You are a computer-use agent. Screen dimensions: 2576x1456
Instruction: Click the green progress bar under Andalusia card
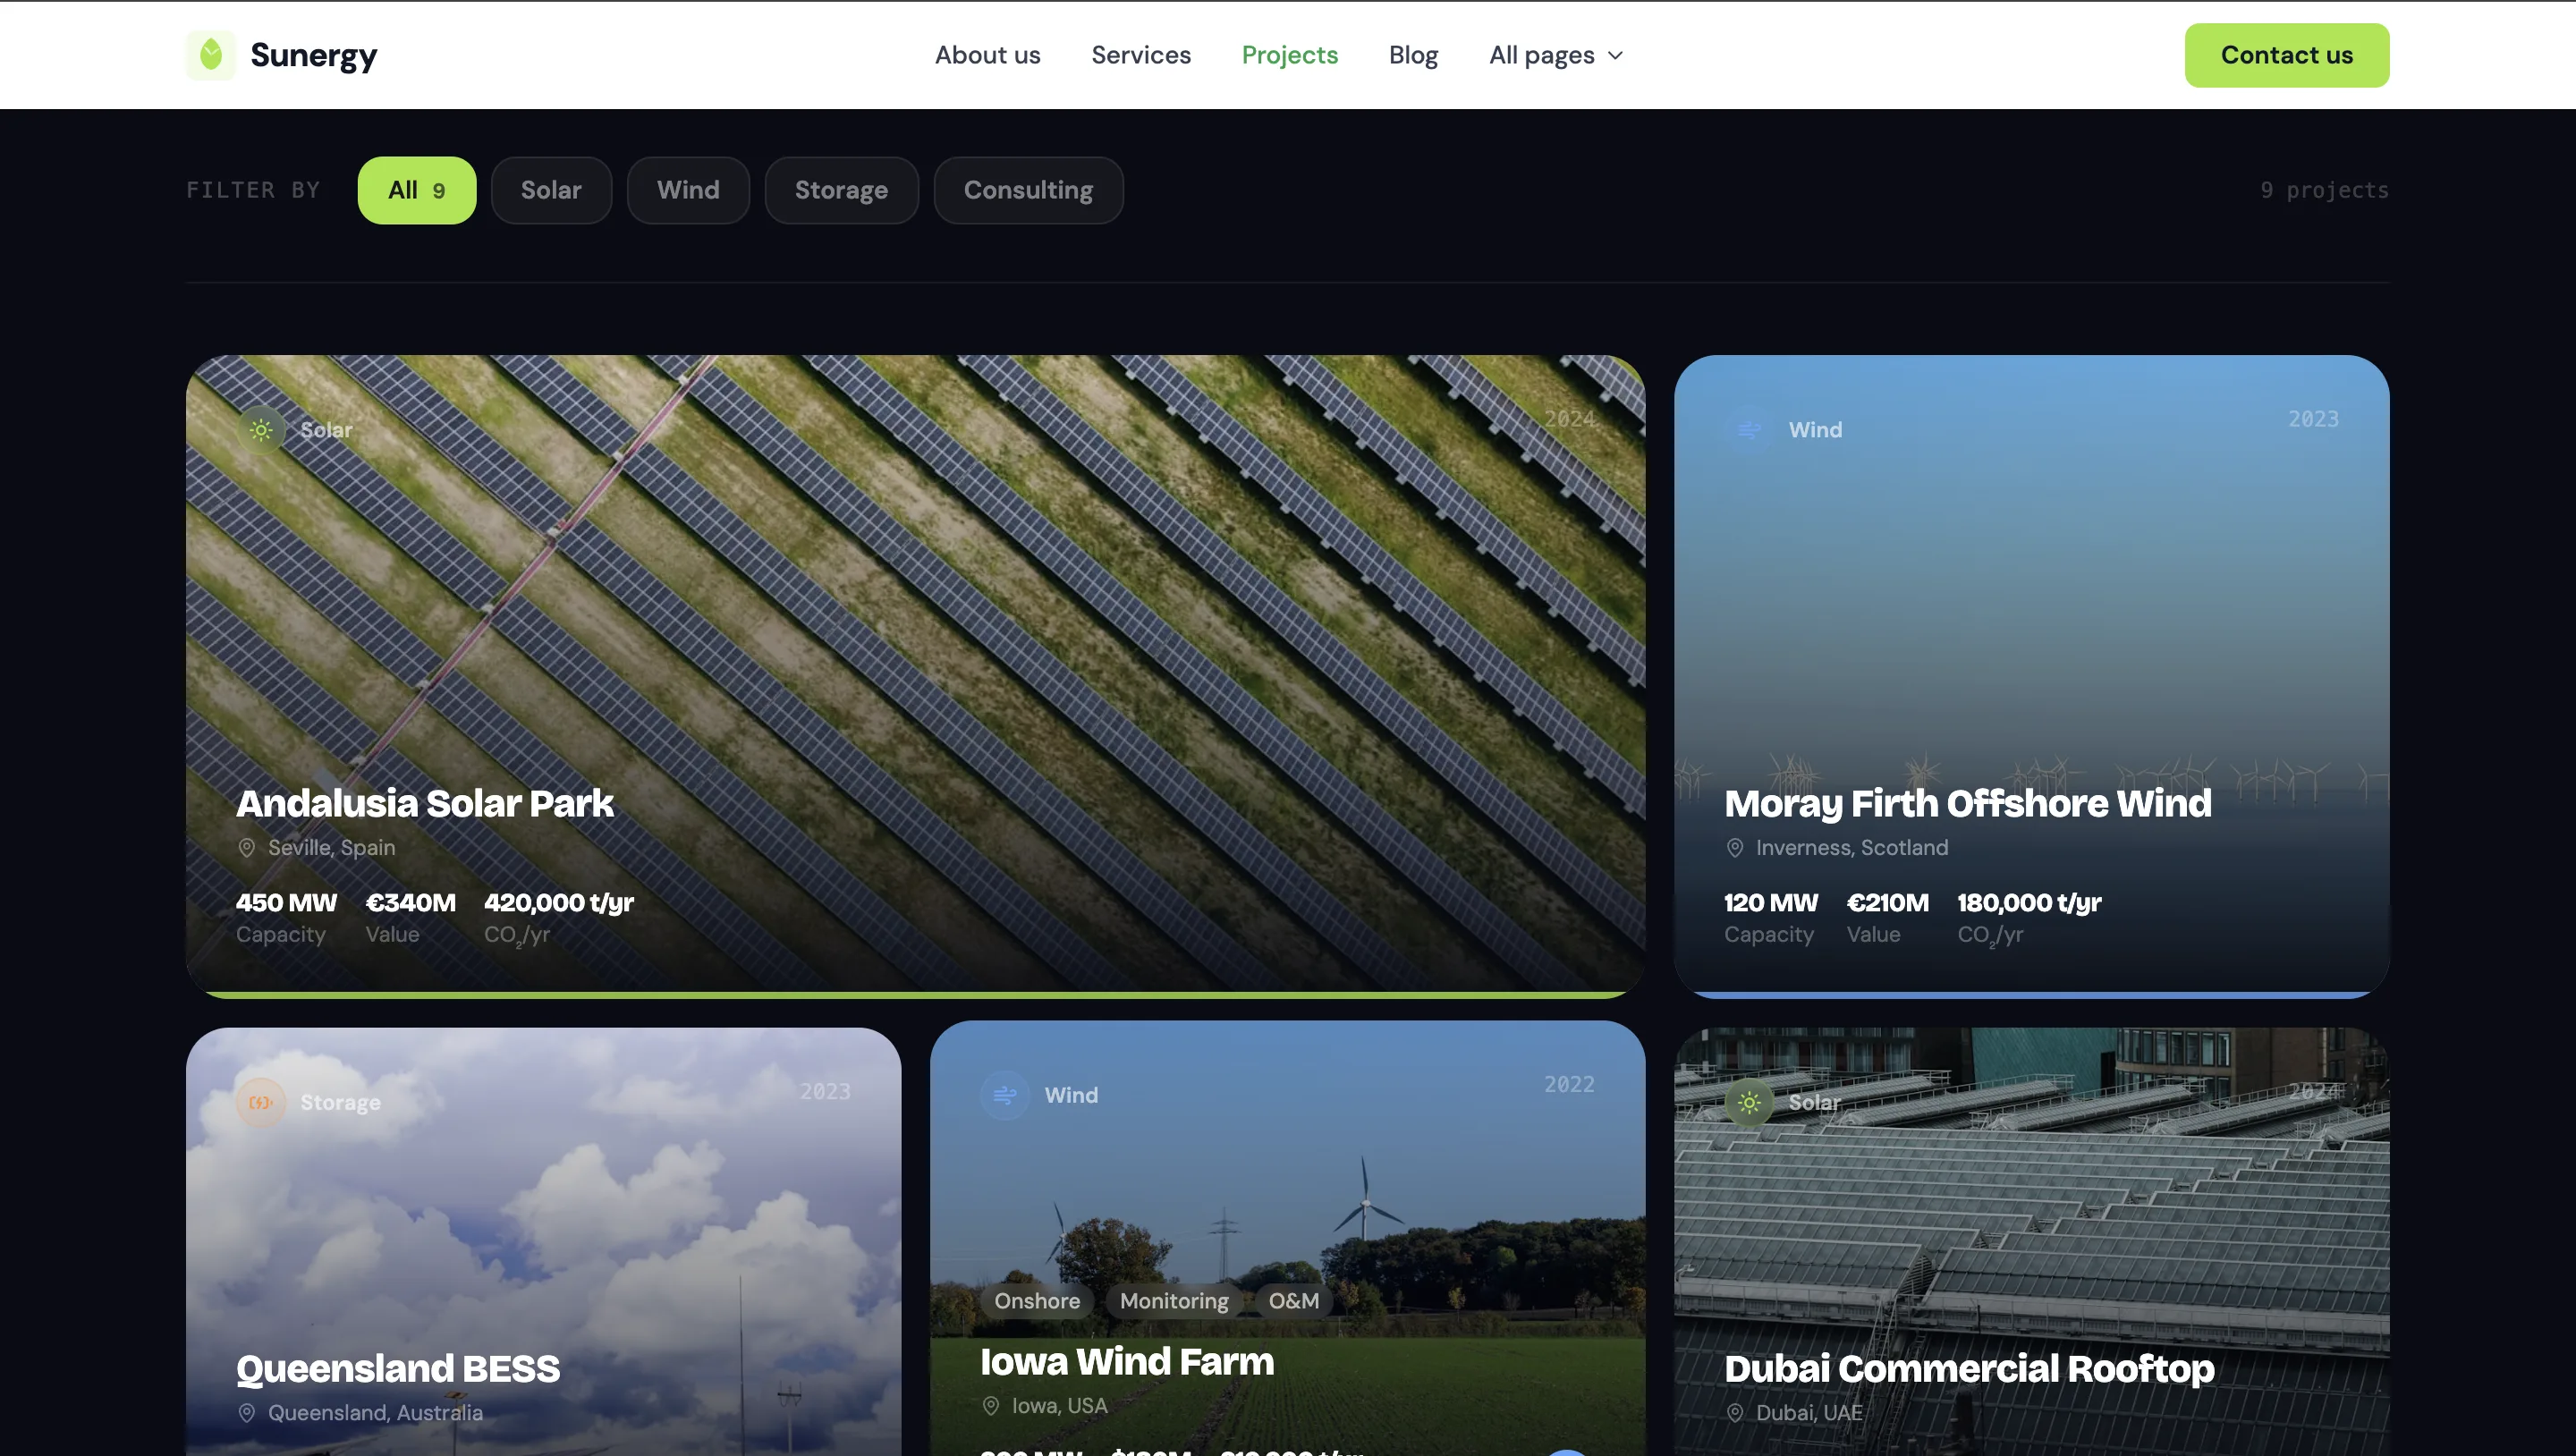[915, 995]
